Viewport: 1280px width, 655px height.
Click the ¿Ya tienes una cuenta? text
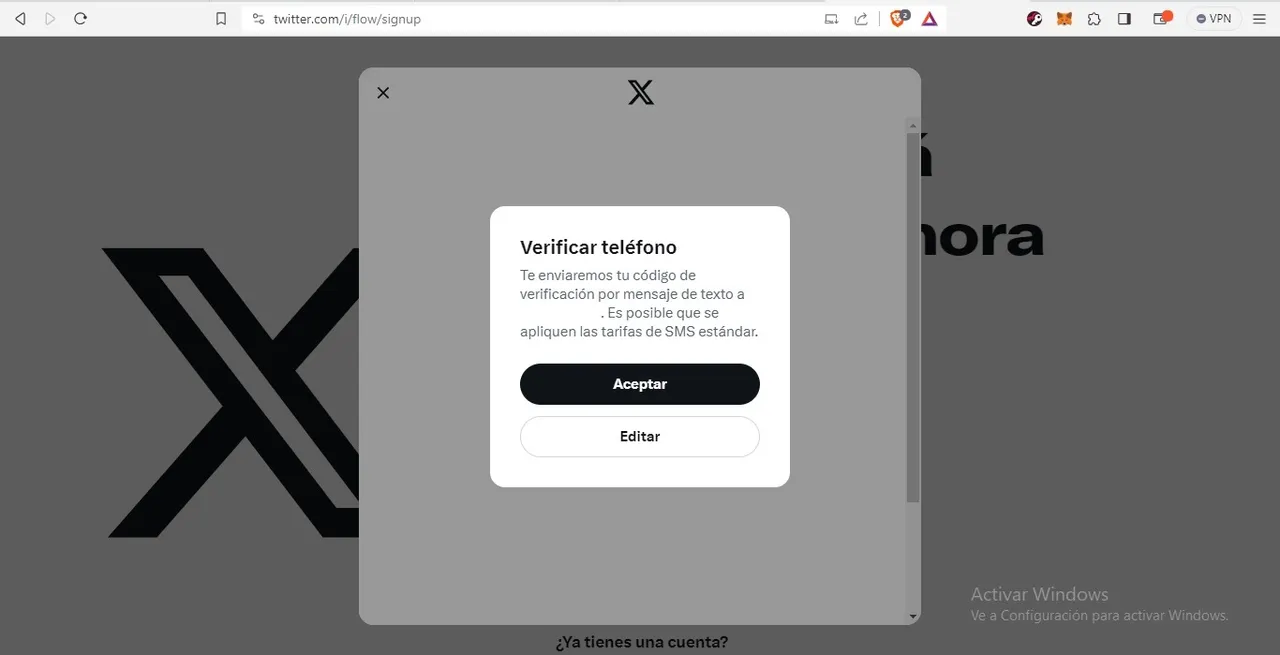tap(642, 642)
